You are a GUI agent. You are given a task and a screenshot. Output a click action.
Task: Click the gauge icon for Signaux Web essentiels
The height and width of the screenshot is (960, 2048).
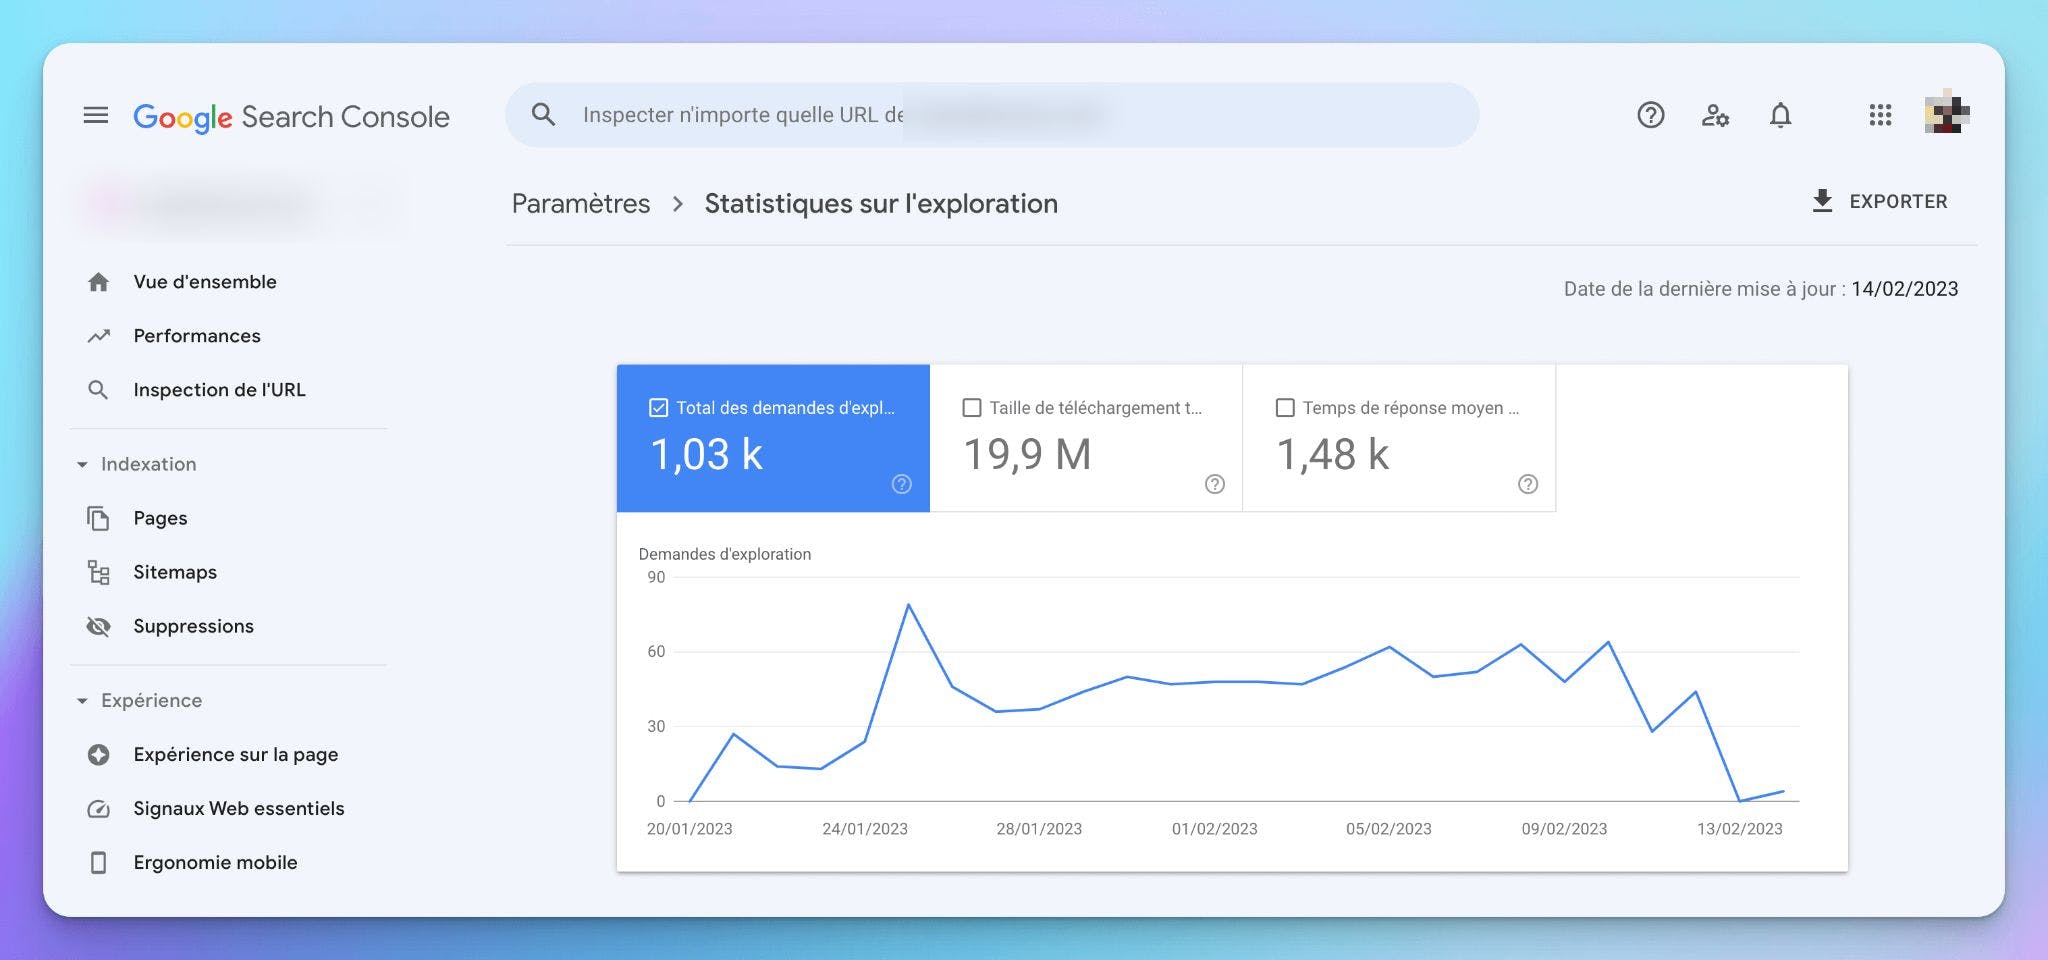(x=98, y=808)
